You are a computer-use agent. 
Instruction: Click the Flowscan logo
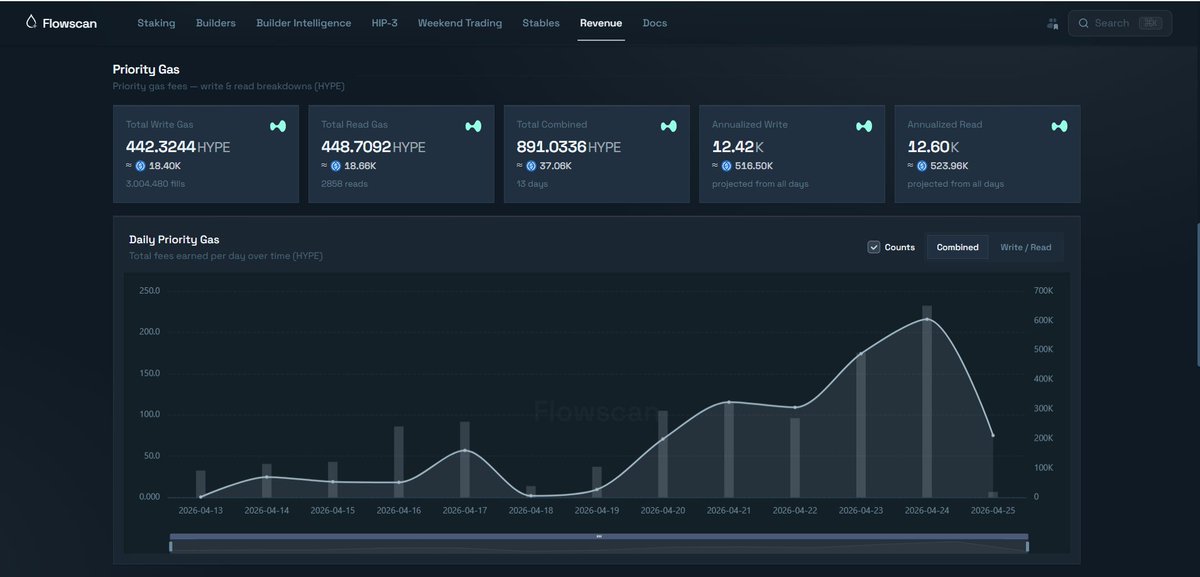(61, 23)
